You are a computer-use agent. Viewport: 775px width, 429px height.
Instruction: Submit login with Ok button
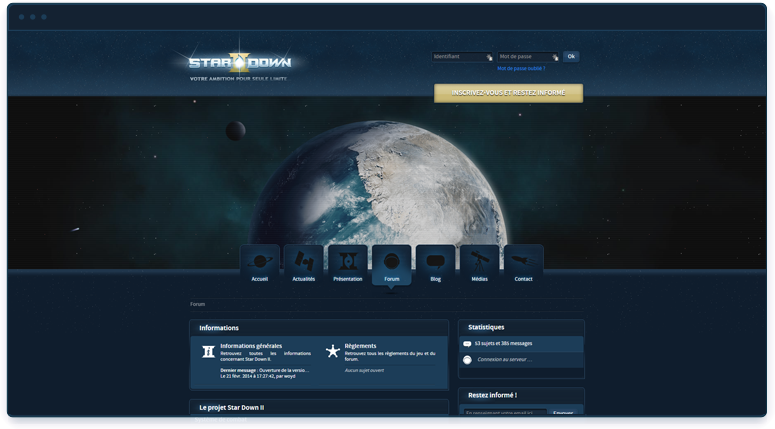(x=571, y=57)
